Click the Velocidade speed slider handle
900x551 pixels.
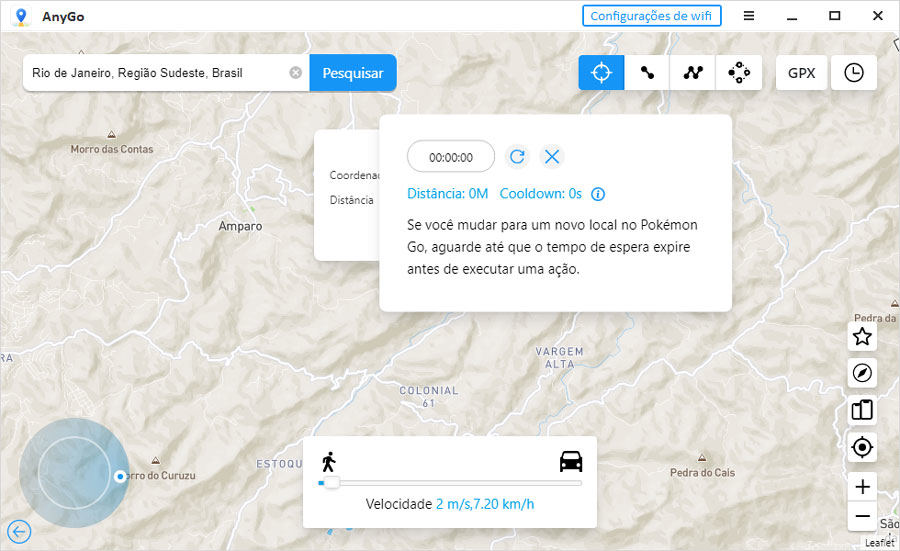(331, 483)
